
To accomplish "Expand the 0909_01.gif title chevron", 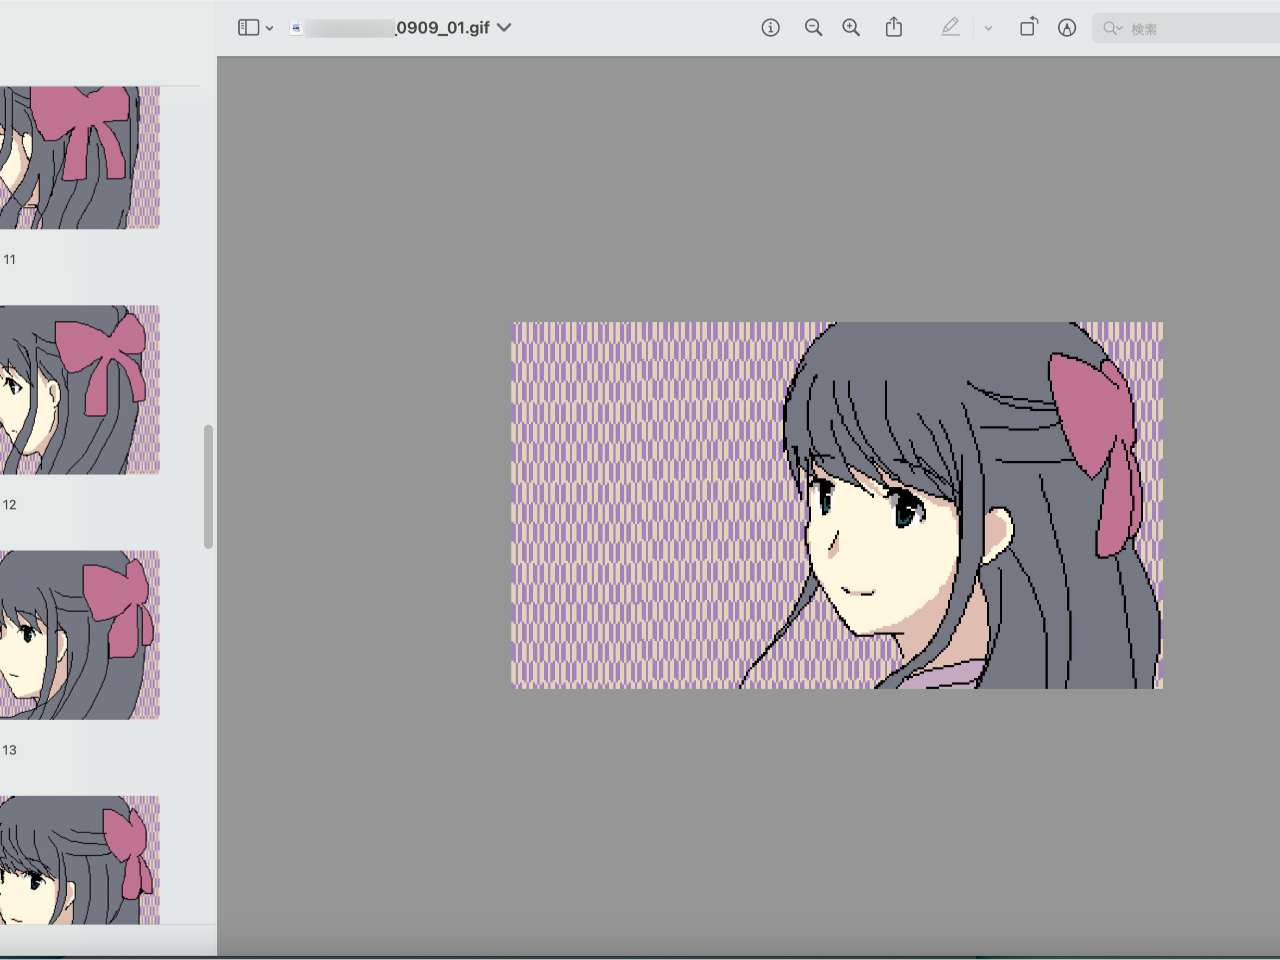I will point(504,28).
